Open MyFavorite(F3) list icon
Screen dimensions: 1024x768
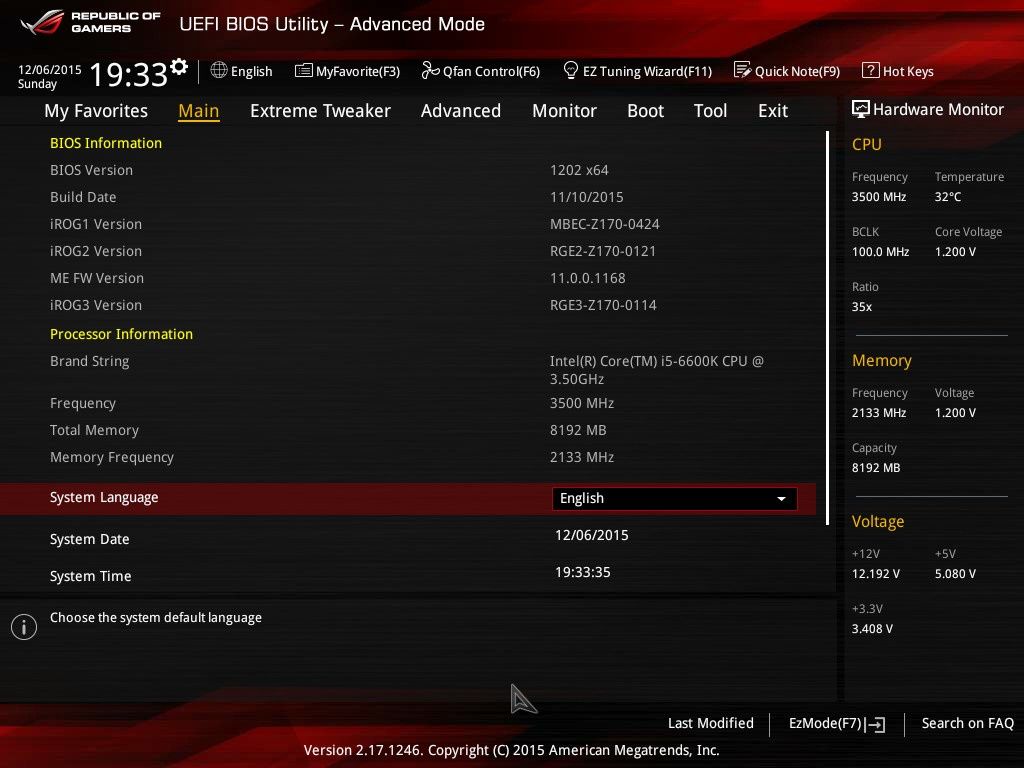click(x=304, y=71)
